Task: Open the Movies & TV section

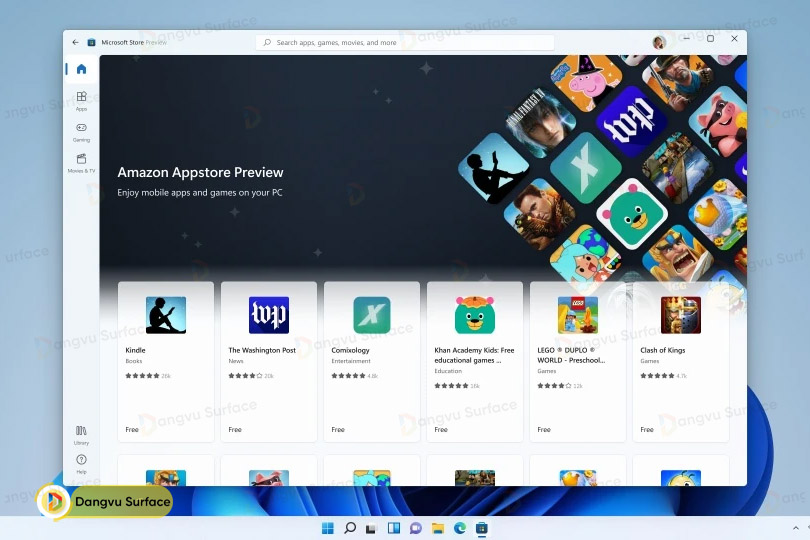Action: coord(82,163)
